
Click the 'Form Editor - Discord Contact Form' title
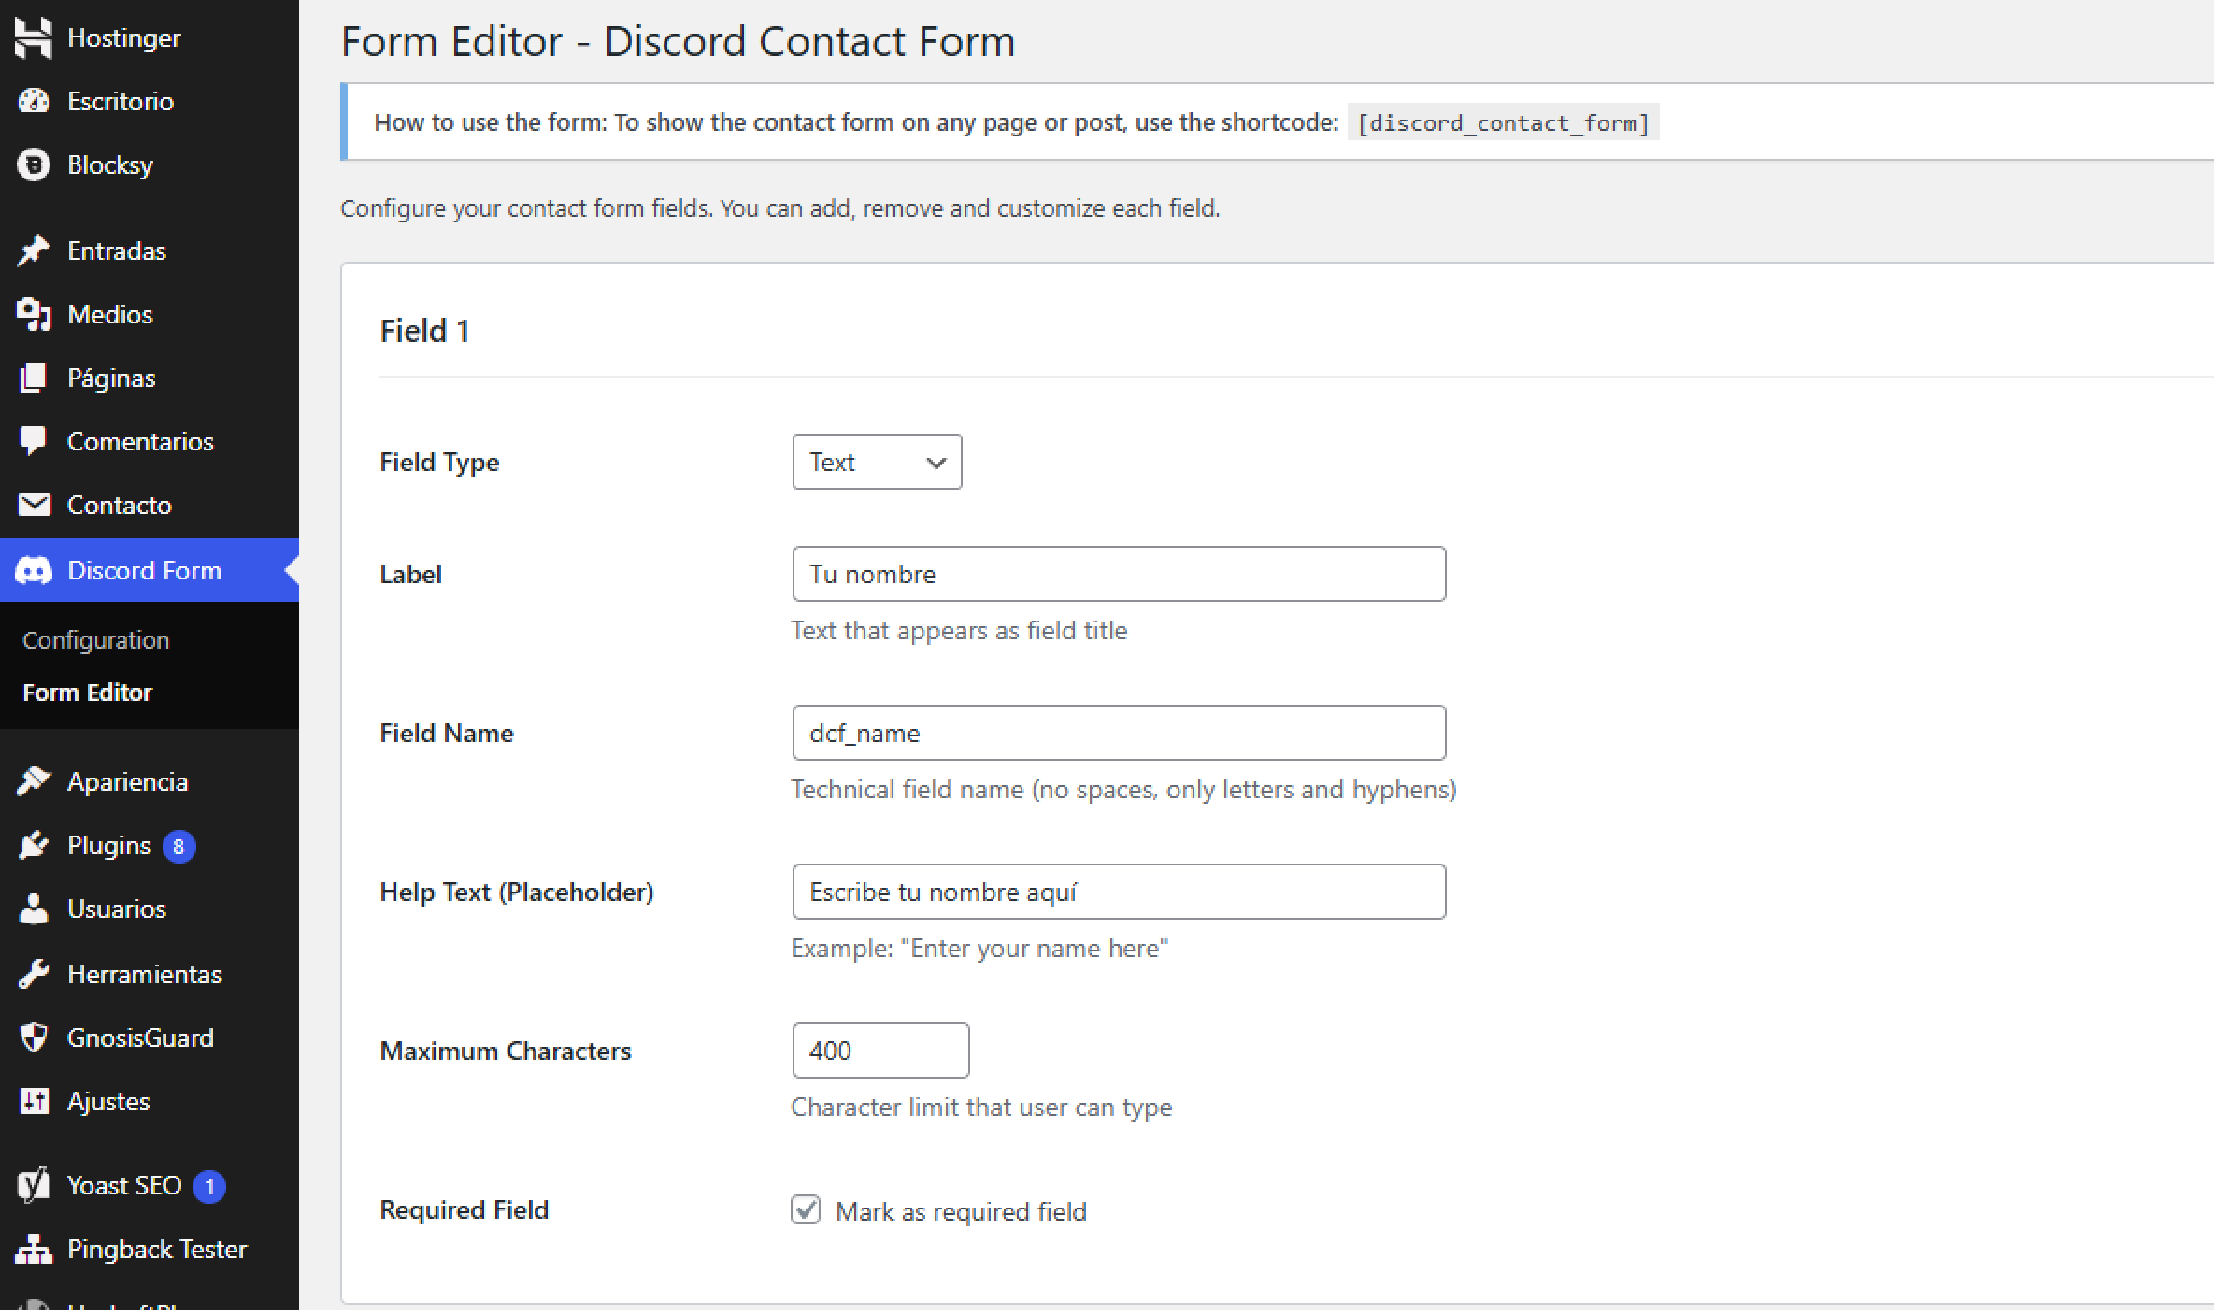tap(678, 41)
